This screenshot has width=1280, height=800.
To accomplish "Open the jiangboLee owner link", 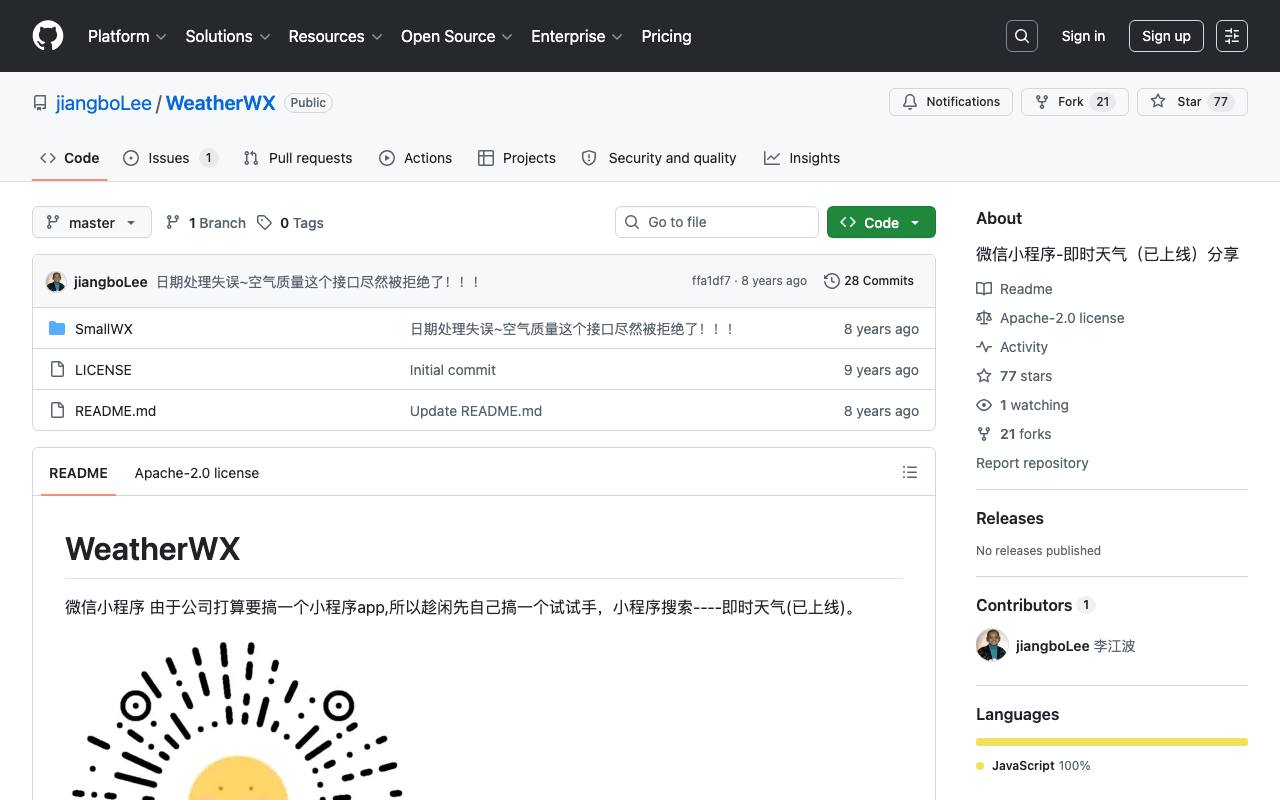I will (104, 103).
